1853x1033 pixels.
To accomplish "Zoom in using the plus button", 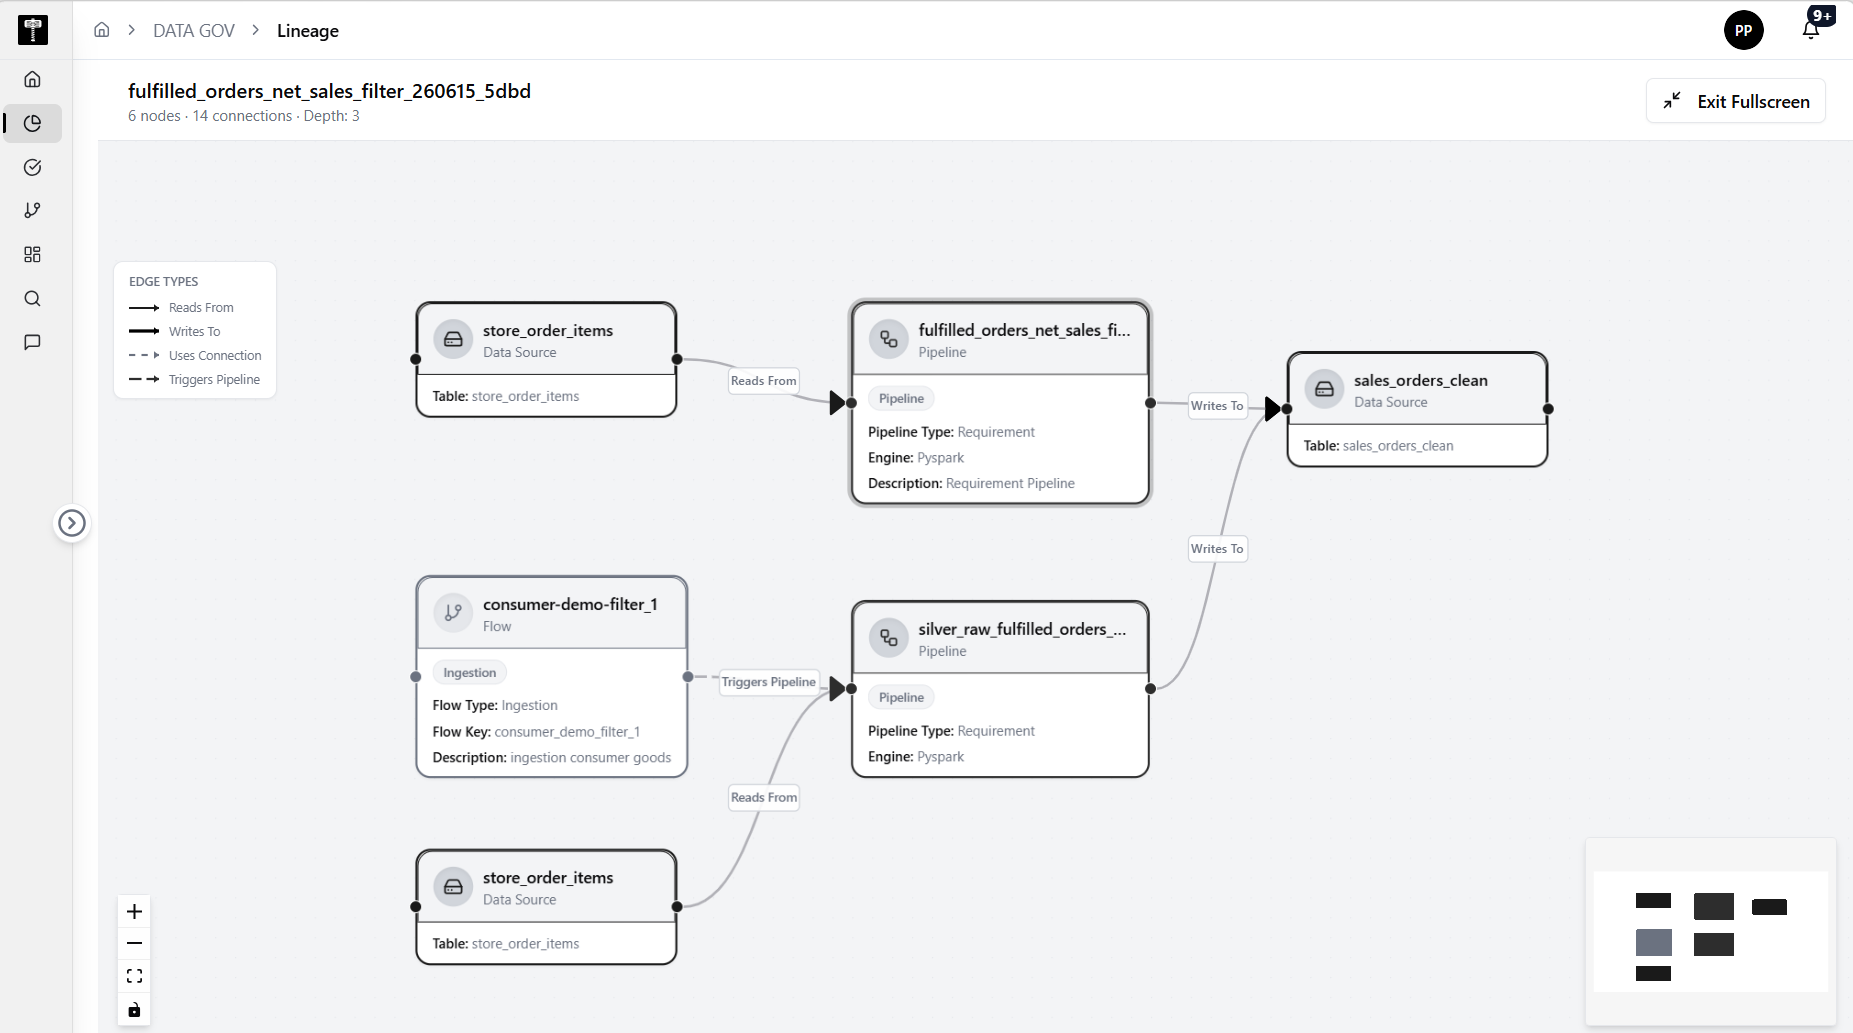I will click(x=134, y=911).
